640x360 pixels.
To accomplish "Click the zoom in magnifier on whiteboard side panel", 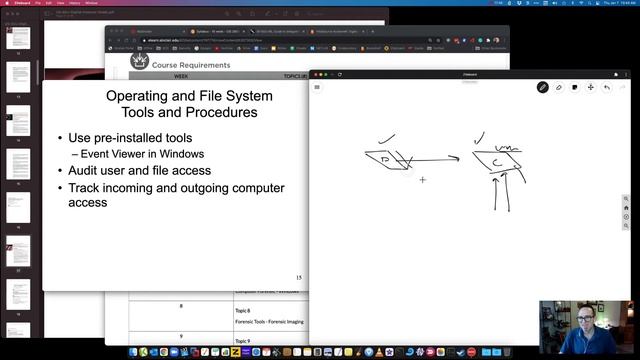I will coord(626,199).
